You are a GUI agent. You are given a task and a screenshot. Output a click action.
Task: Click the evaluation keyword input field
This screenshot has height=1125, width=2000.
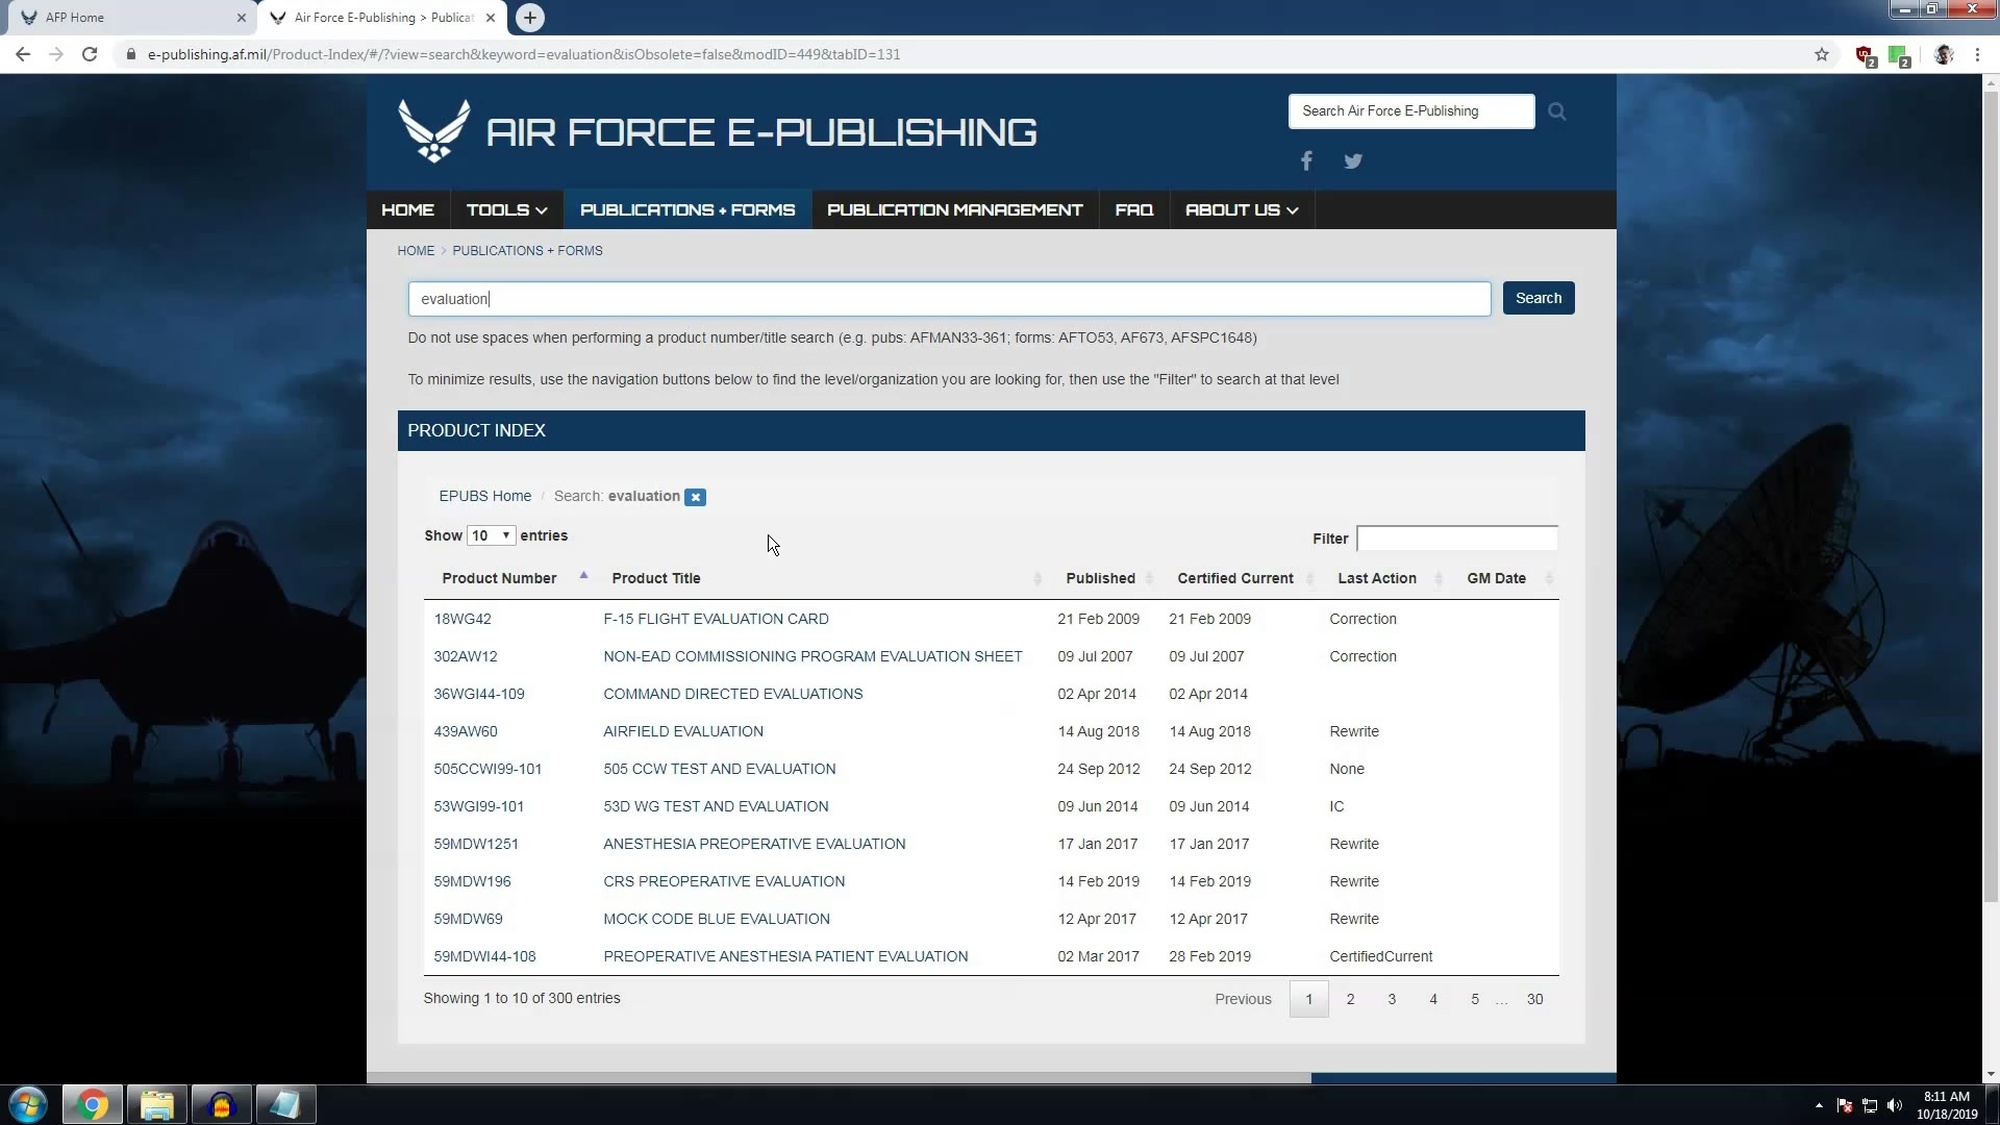coord(949,299)
